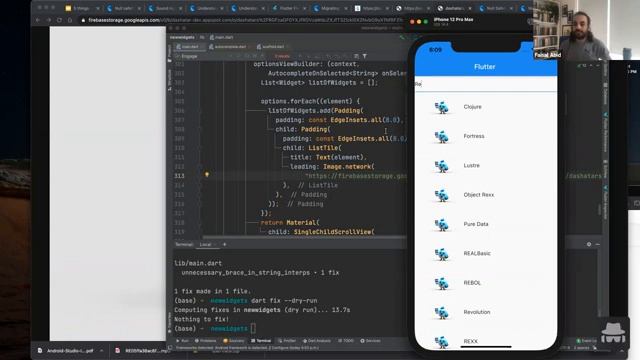Open the Services tool window

(370, 341)
